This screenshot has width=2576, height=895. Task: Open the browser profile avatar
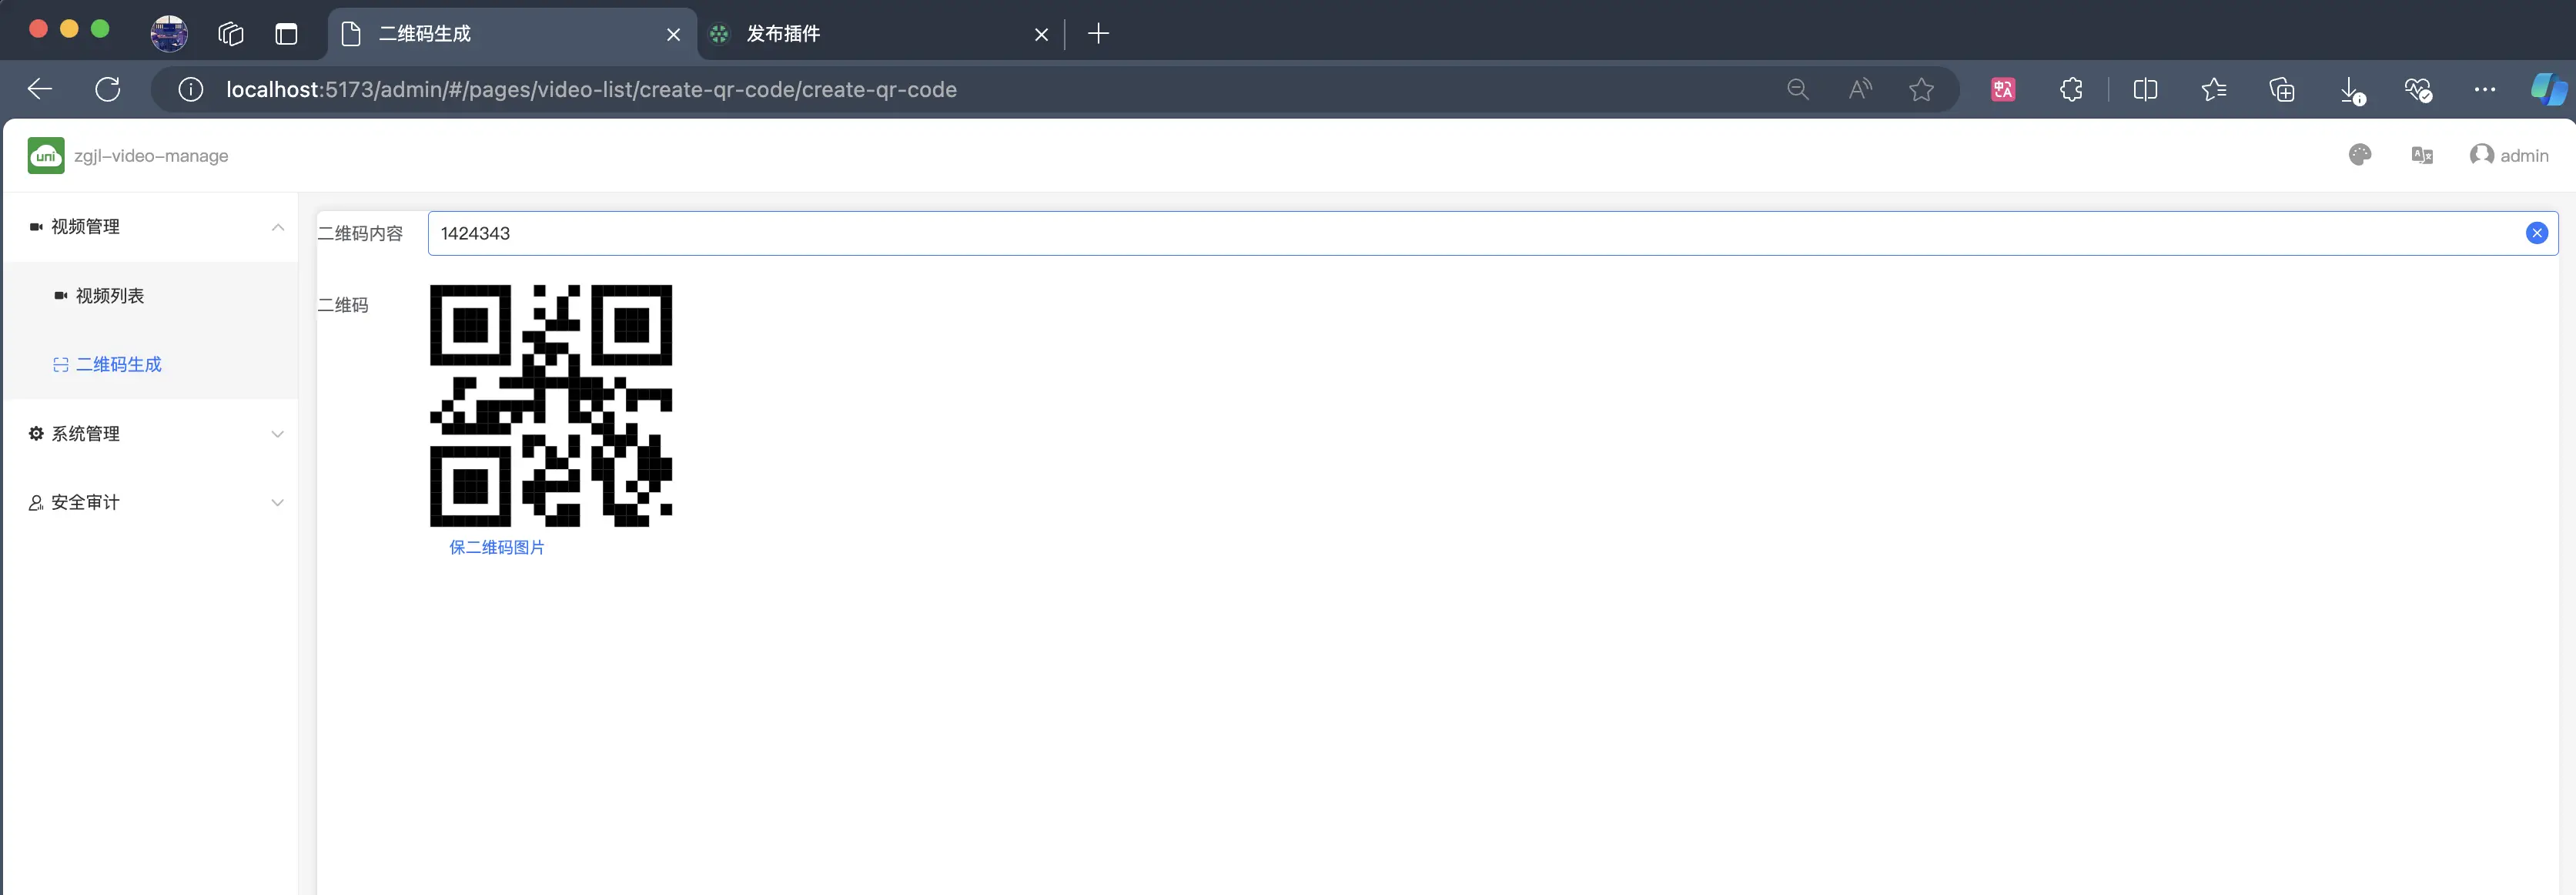169,34
